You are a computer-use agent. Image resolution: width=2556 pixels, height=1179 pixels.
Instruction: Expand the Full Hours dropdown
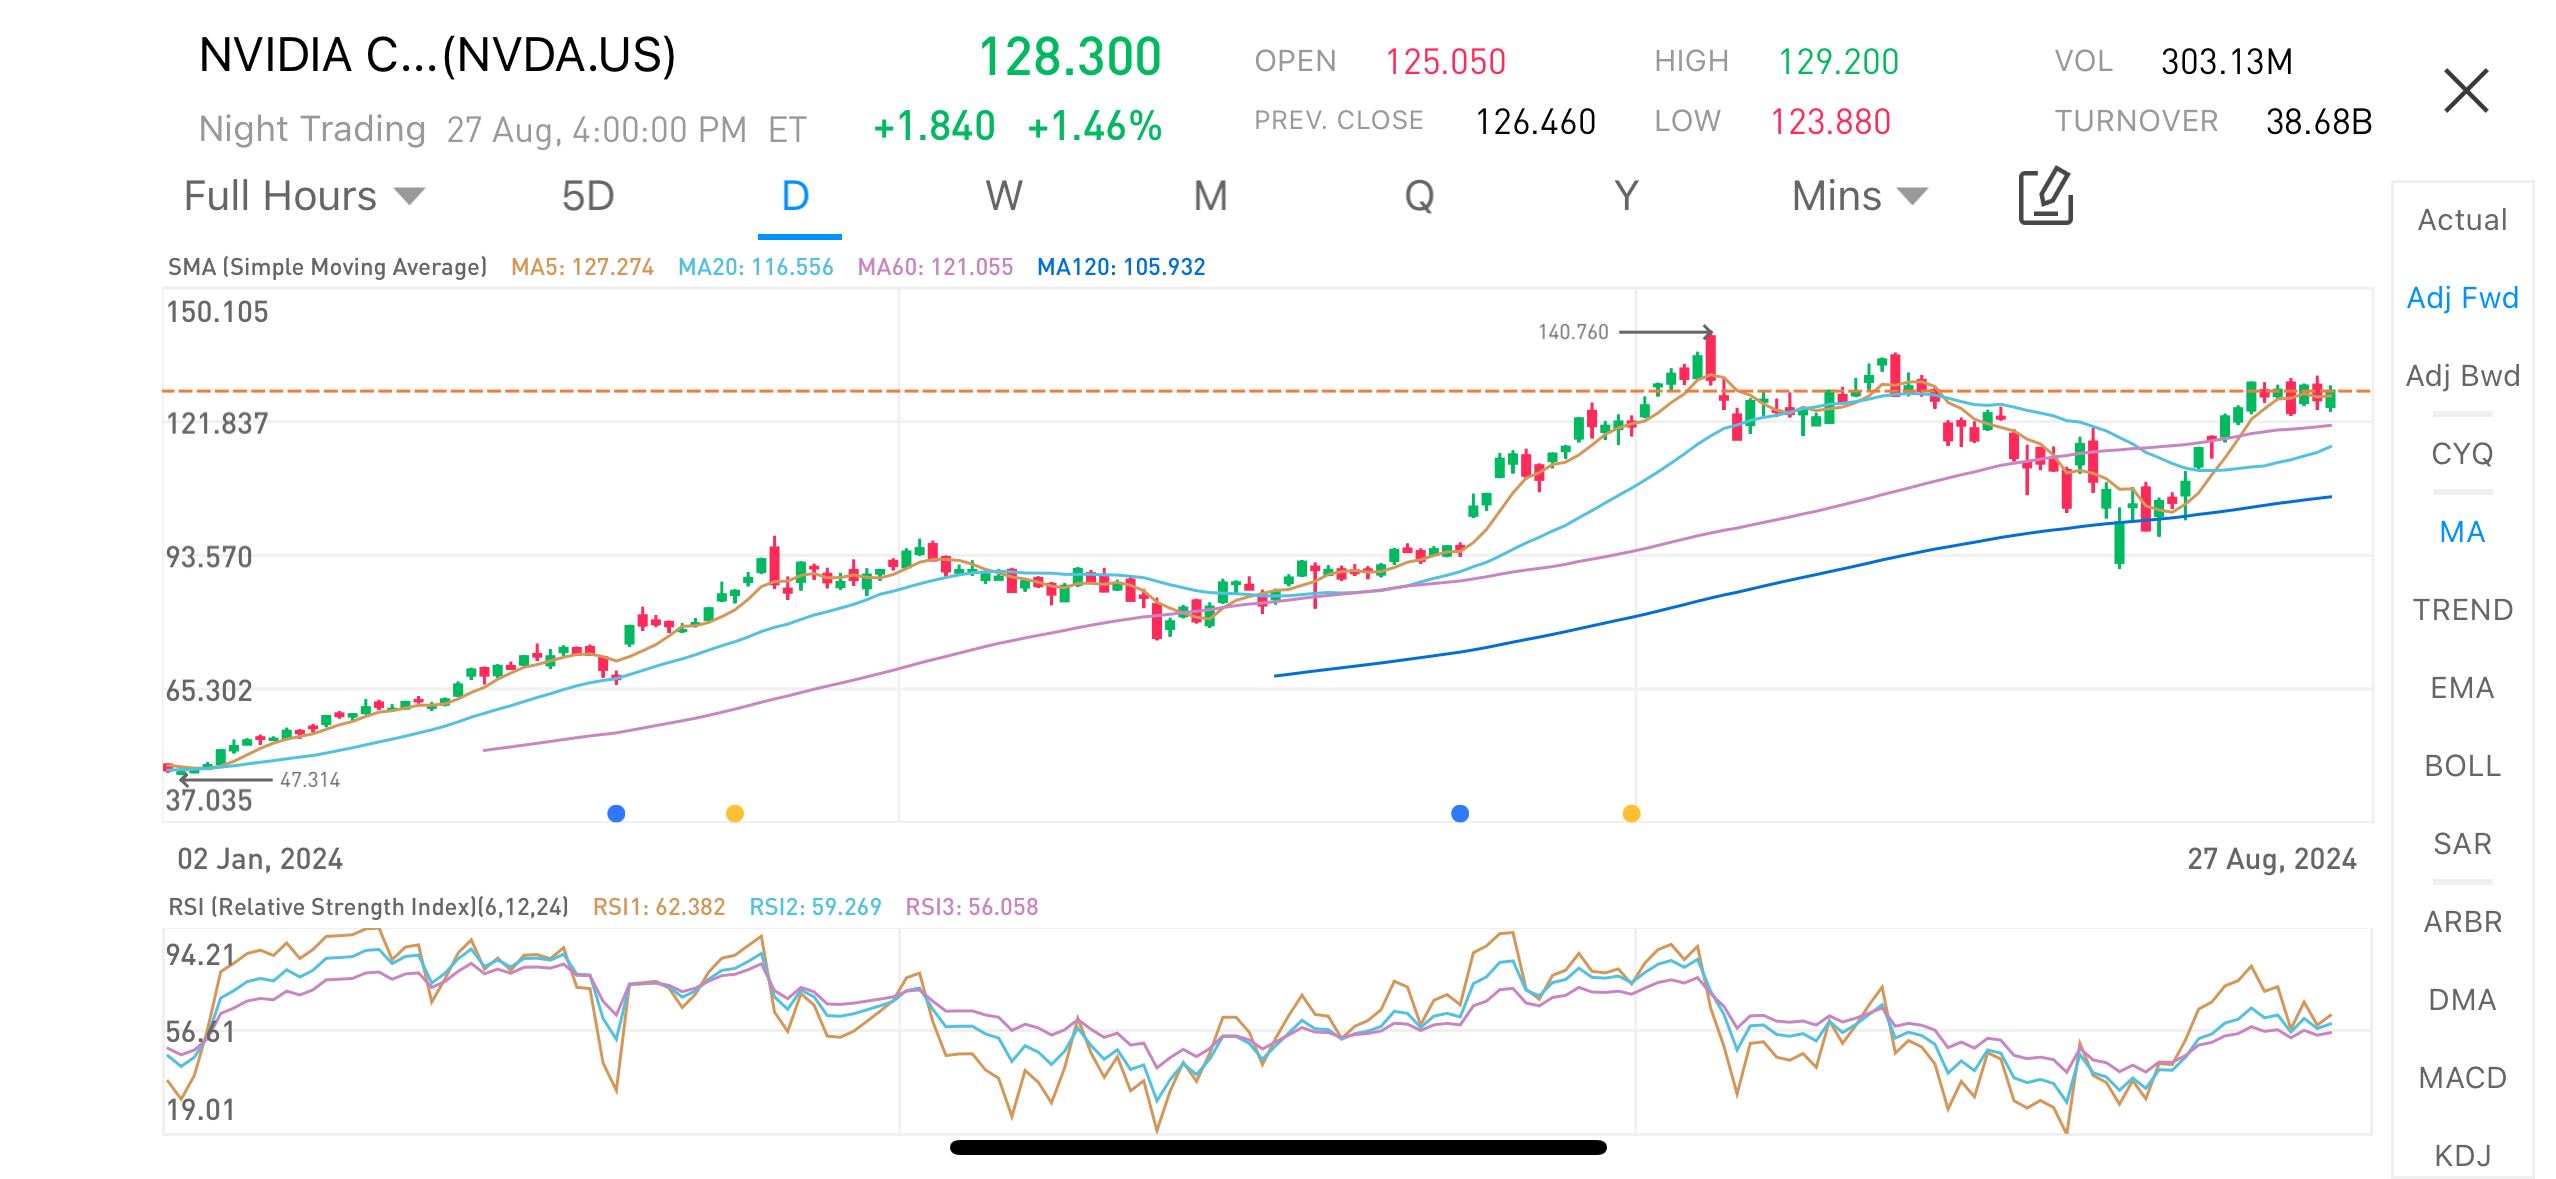[304, 196]
